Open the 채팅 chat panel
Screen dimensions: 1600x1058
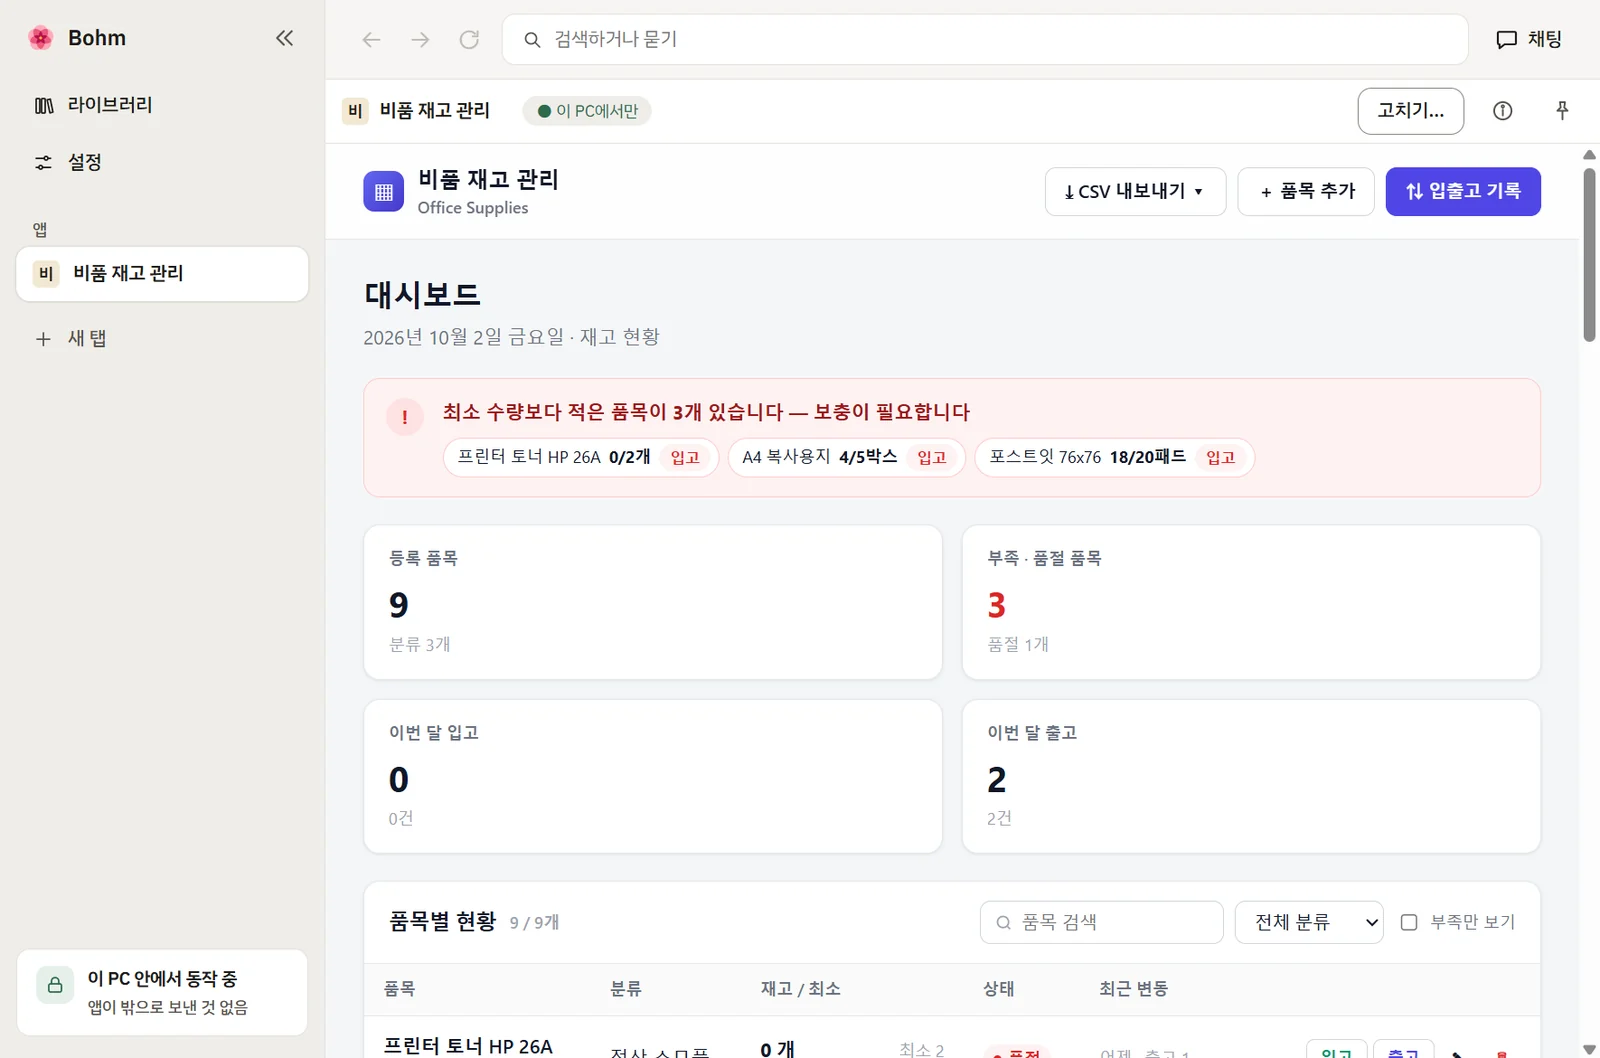tap(1529, 39)
